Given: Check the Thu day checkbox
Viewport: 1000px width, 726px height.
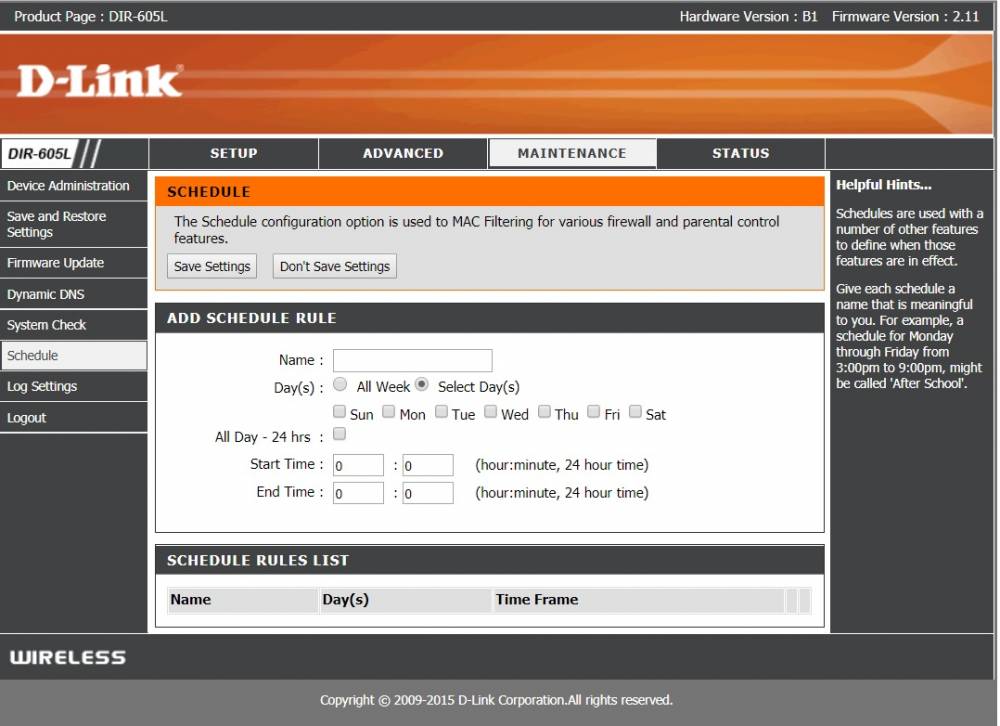Looking at the screenshot, I should tap(544, 411).
